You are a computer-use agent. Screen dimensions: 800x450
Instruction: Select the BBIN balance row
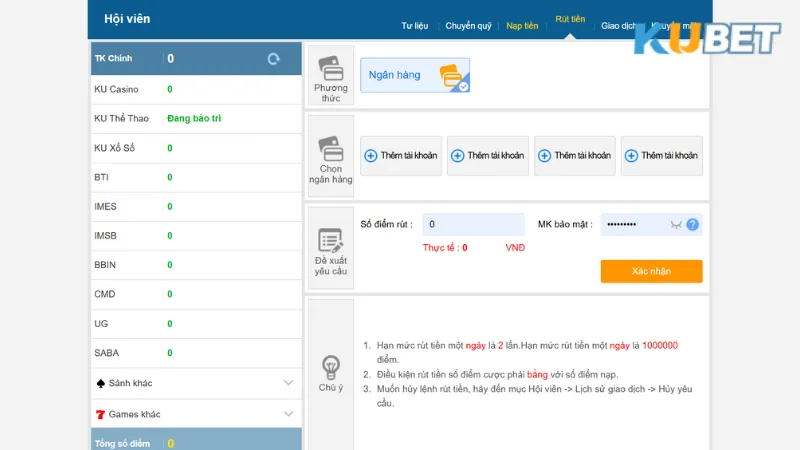[196, 265]
